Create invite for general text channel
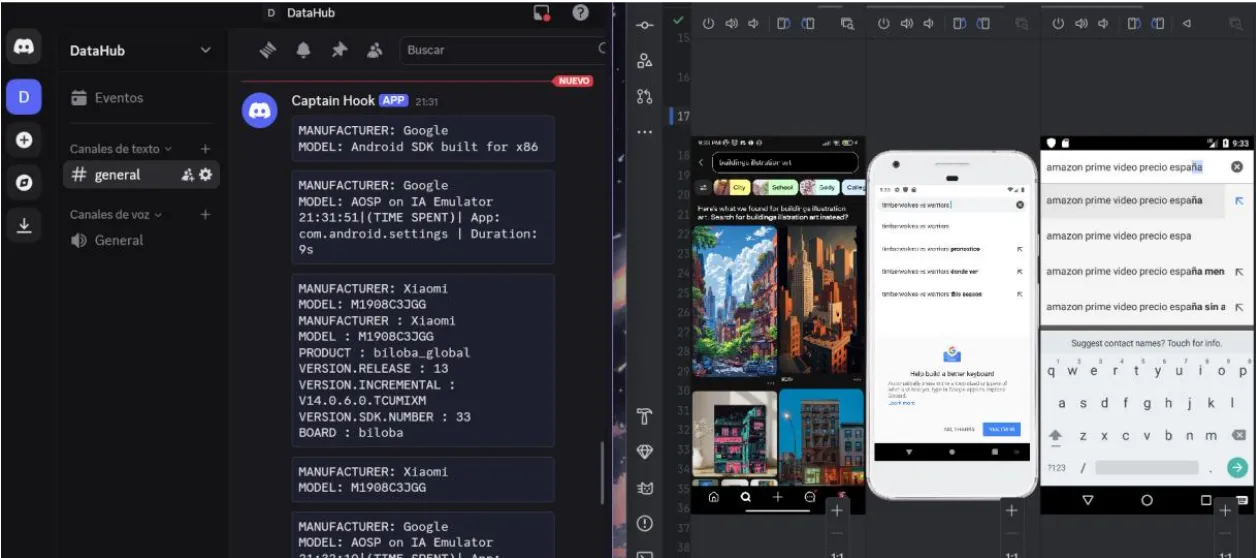 click(x=187, y=175)
